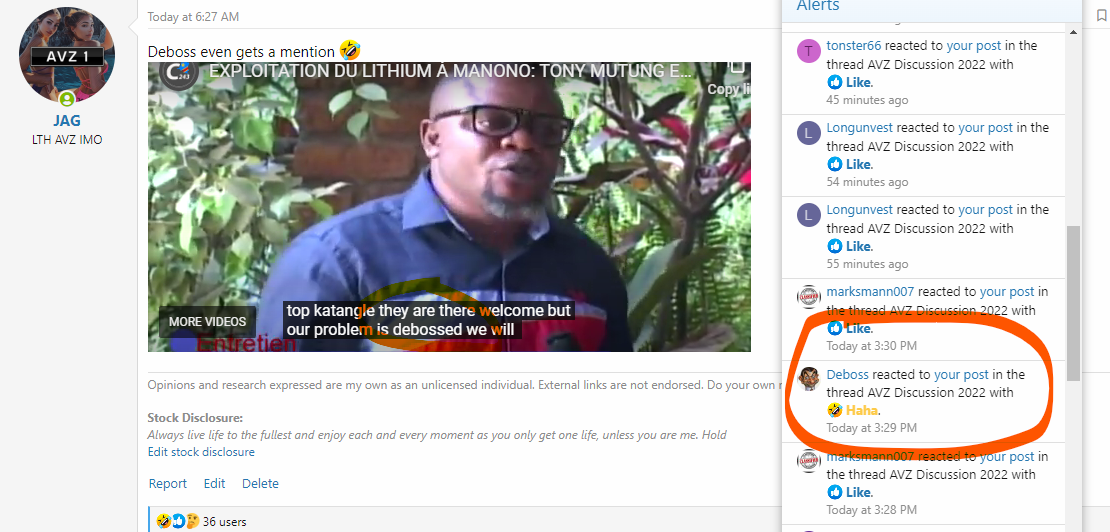Click the MORE VIDEOS button
1110x532 pixels.
(x=207, y=322)
